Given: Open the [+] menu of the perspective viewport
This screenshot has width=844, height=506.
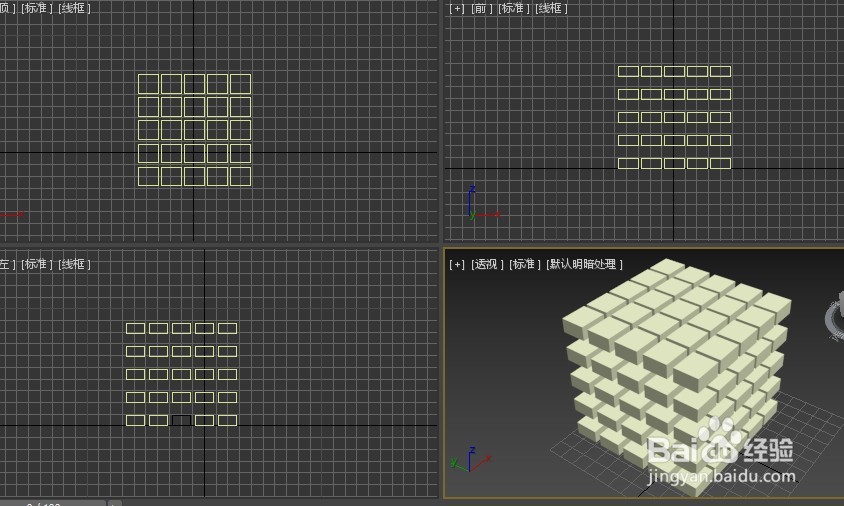Looking at the screenshot, I should [457, 264].
